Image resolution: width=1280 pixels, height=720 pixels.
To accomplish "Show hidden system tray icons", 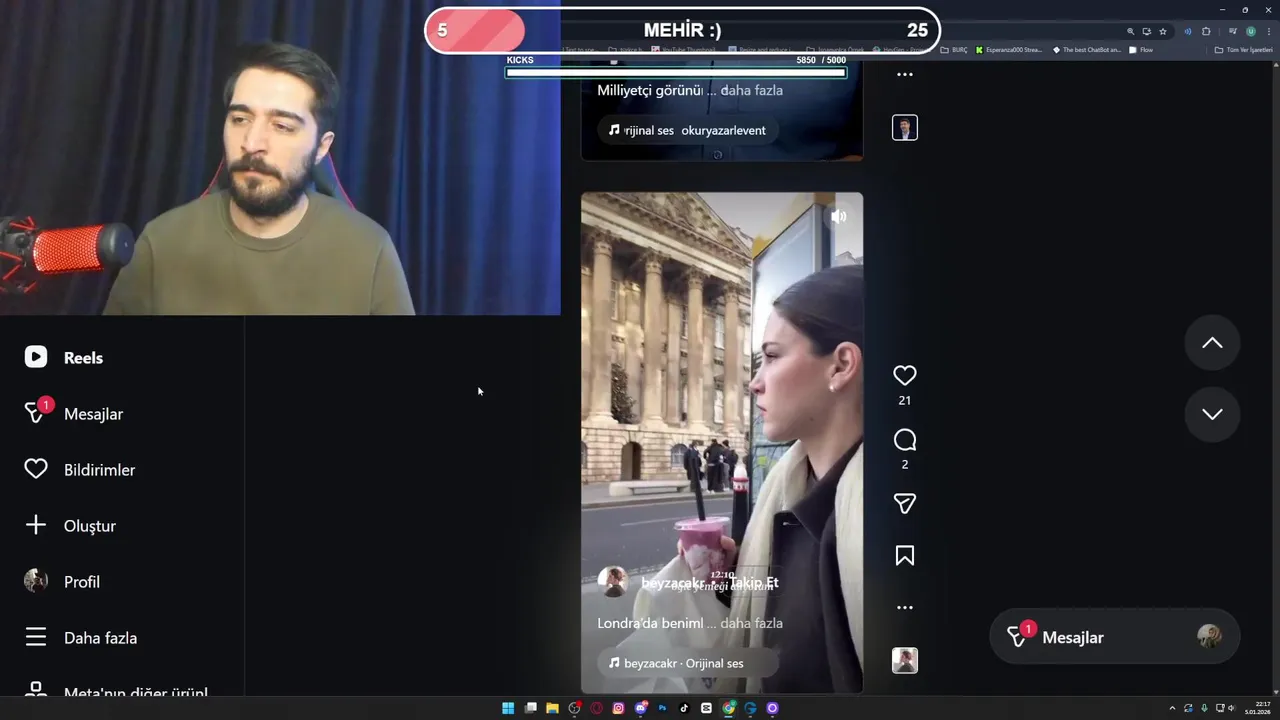I will pos(1173,708).
